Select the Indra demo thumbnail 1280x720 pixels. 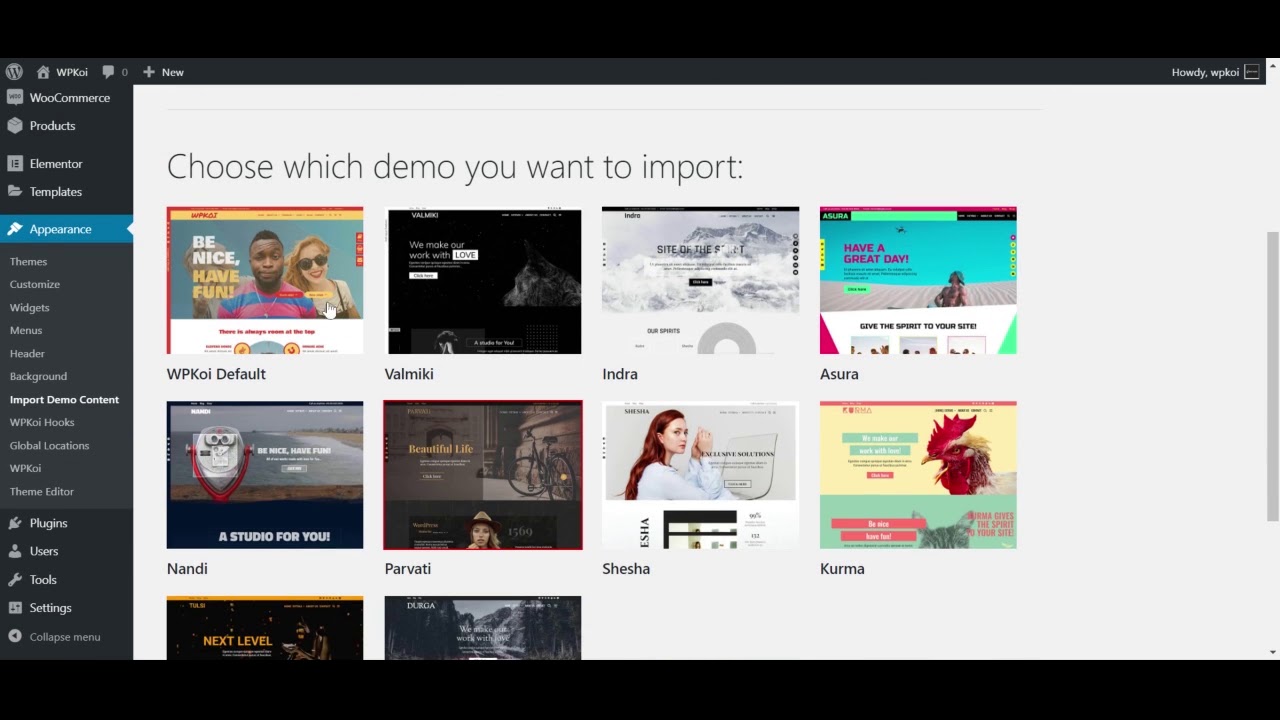point(700,280)
